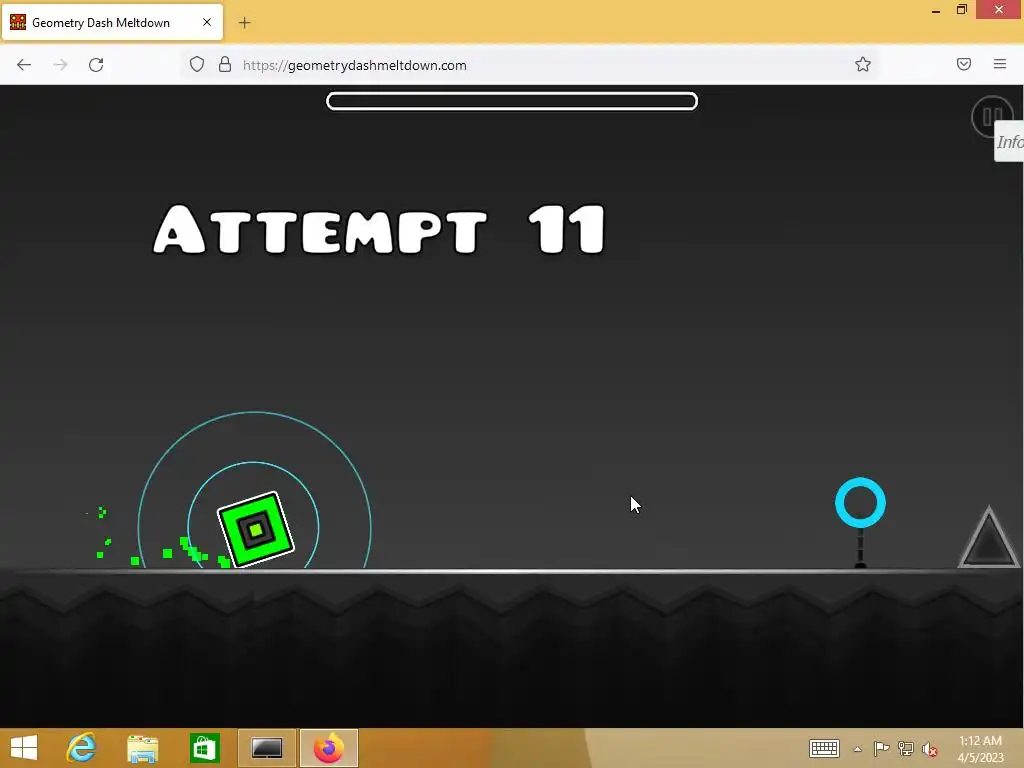Open the Windows Start menu

24,748
